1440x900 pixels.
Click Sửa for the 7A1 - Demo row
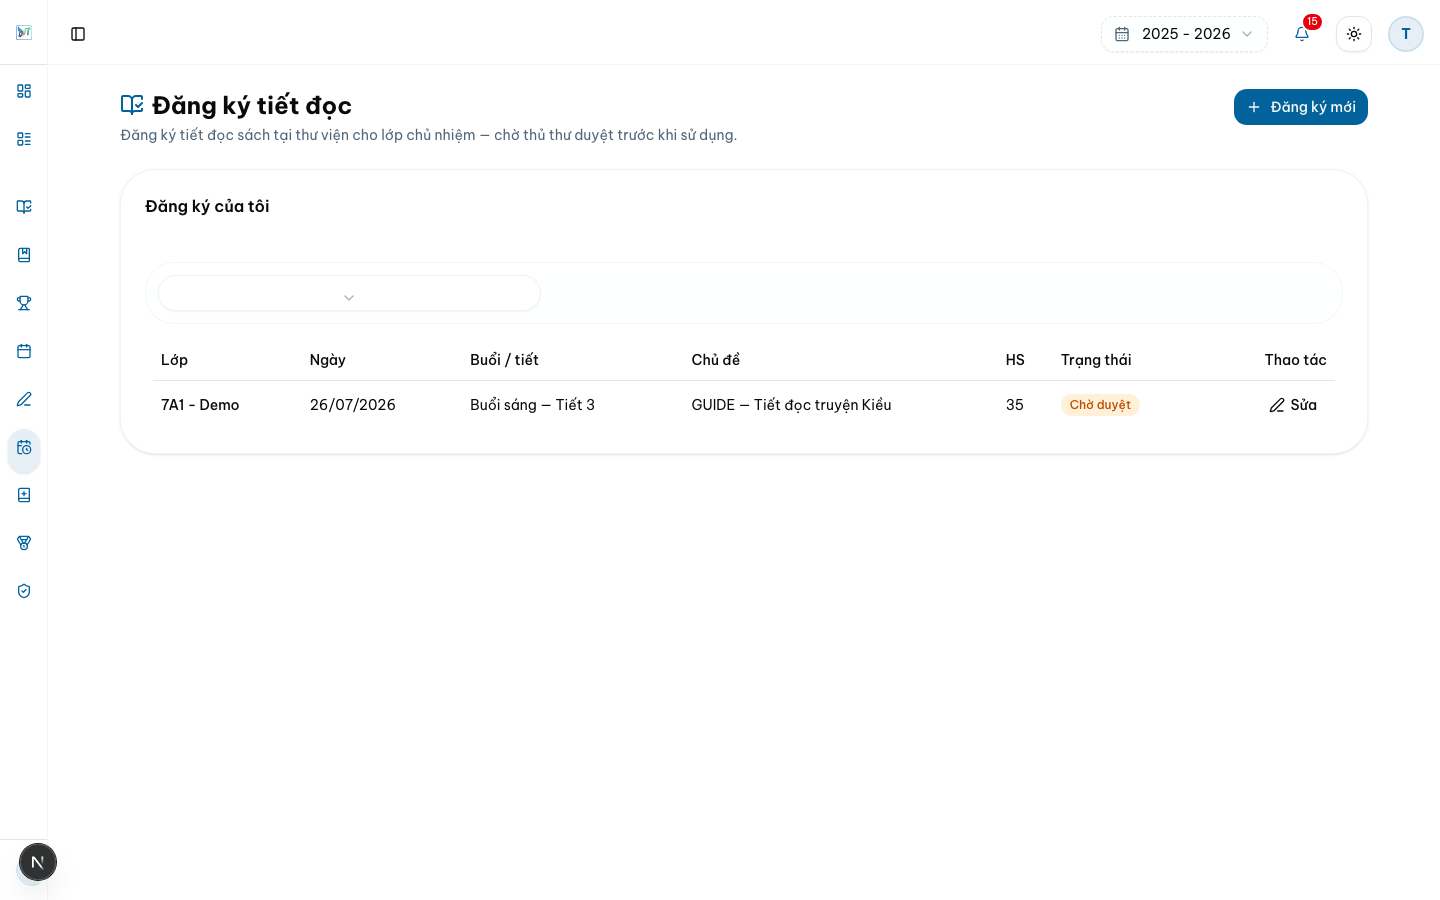pos(1293,405)
